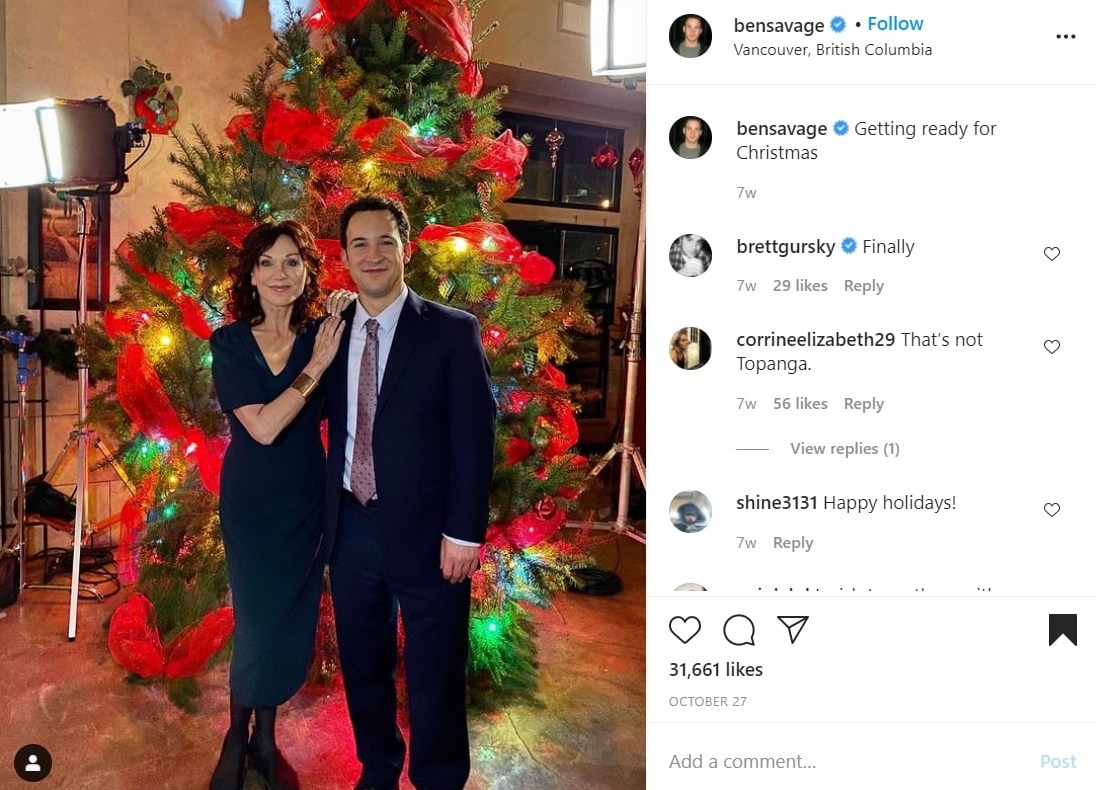The width and height of the screenshot is (1096, 790).
Task: Click brettgursky's profile avatar
Action: (690, 255)
